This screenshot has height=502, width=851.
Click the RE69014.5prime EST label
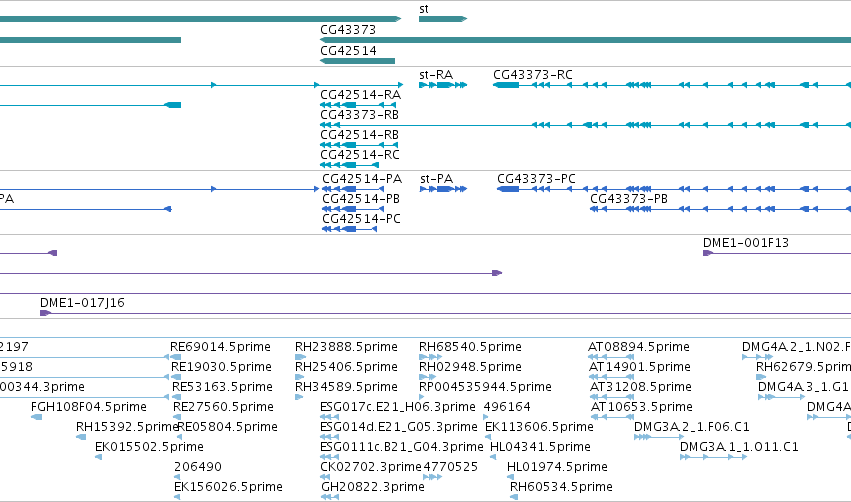(x=220, y=347)
